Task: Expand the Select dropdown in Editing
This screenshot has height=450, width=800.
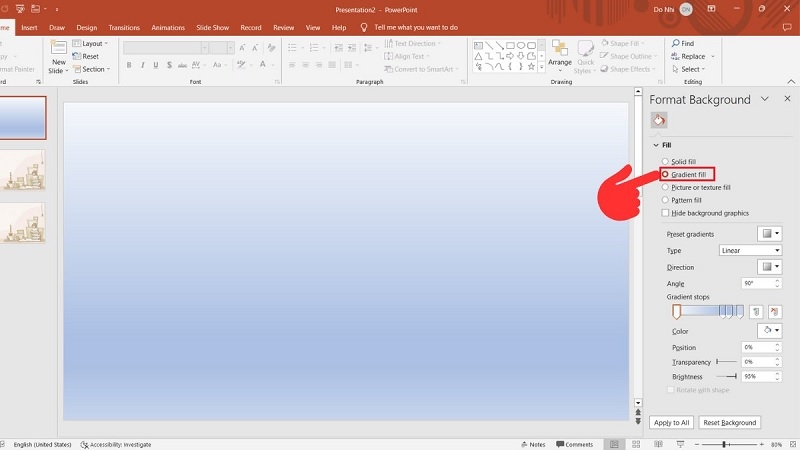Action: (688, 69)
